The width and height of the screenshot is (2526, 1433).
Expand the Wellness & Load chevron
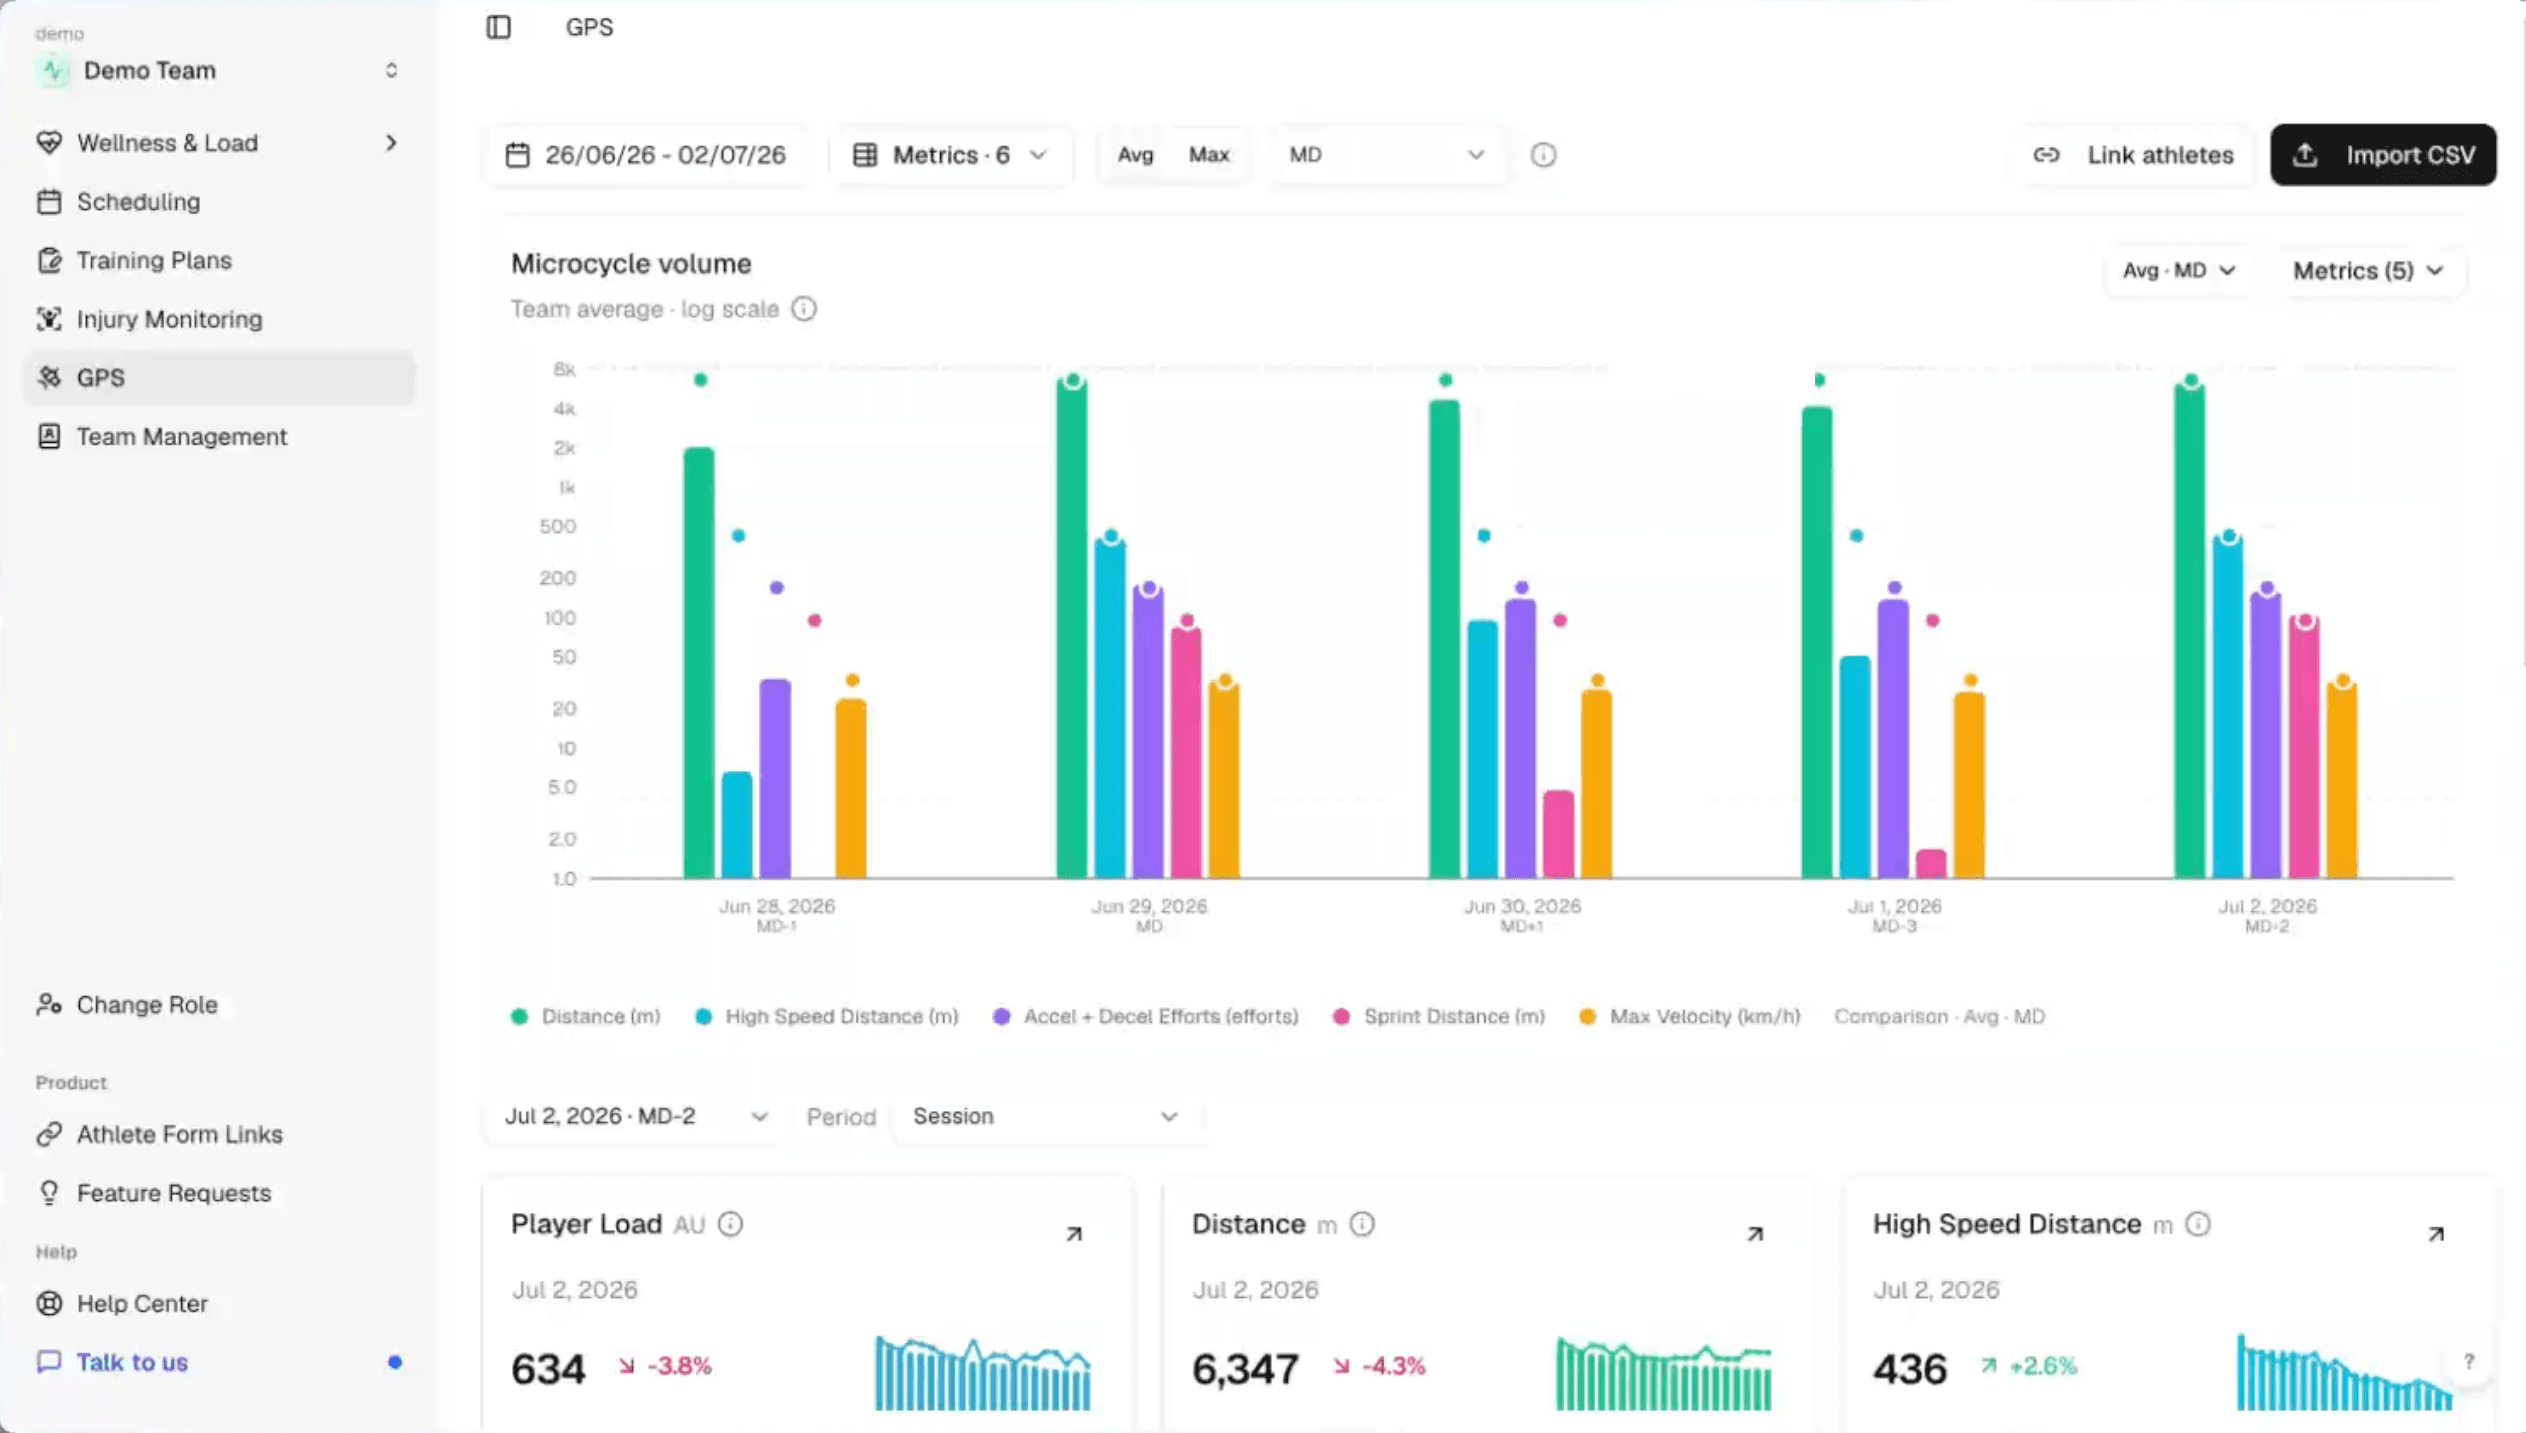click(x=391, y=143)
